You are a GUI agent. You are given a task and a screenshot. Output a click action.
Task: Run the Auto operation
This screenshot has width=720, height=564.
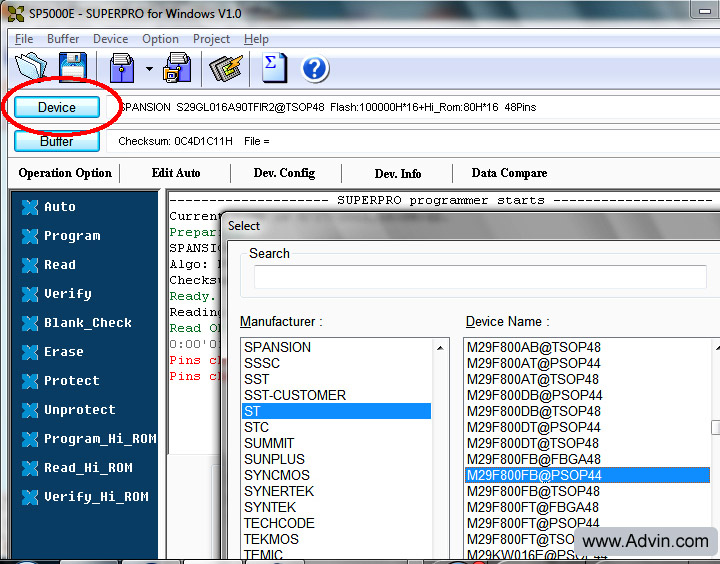pyautogui.click(x=48, y=207)
